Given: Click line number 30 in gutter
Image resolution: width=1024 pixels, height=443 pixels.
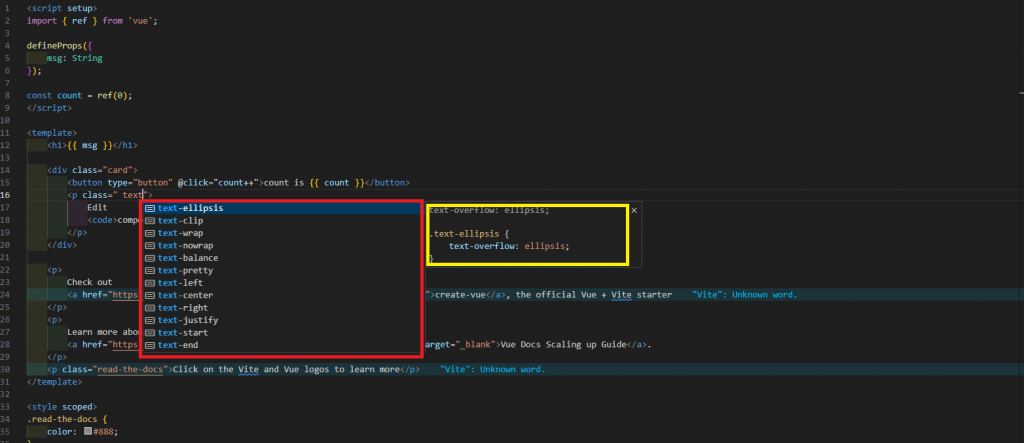Looking at the screenshot, I should (x=5, y=369).
